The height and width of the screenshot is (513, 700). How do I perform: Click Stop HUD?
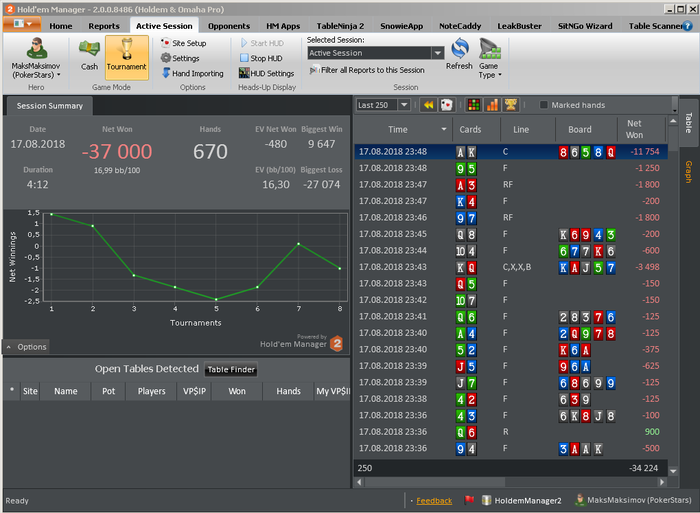tap(261, 58)
